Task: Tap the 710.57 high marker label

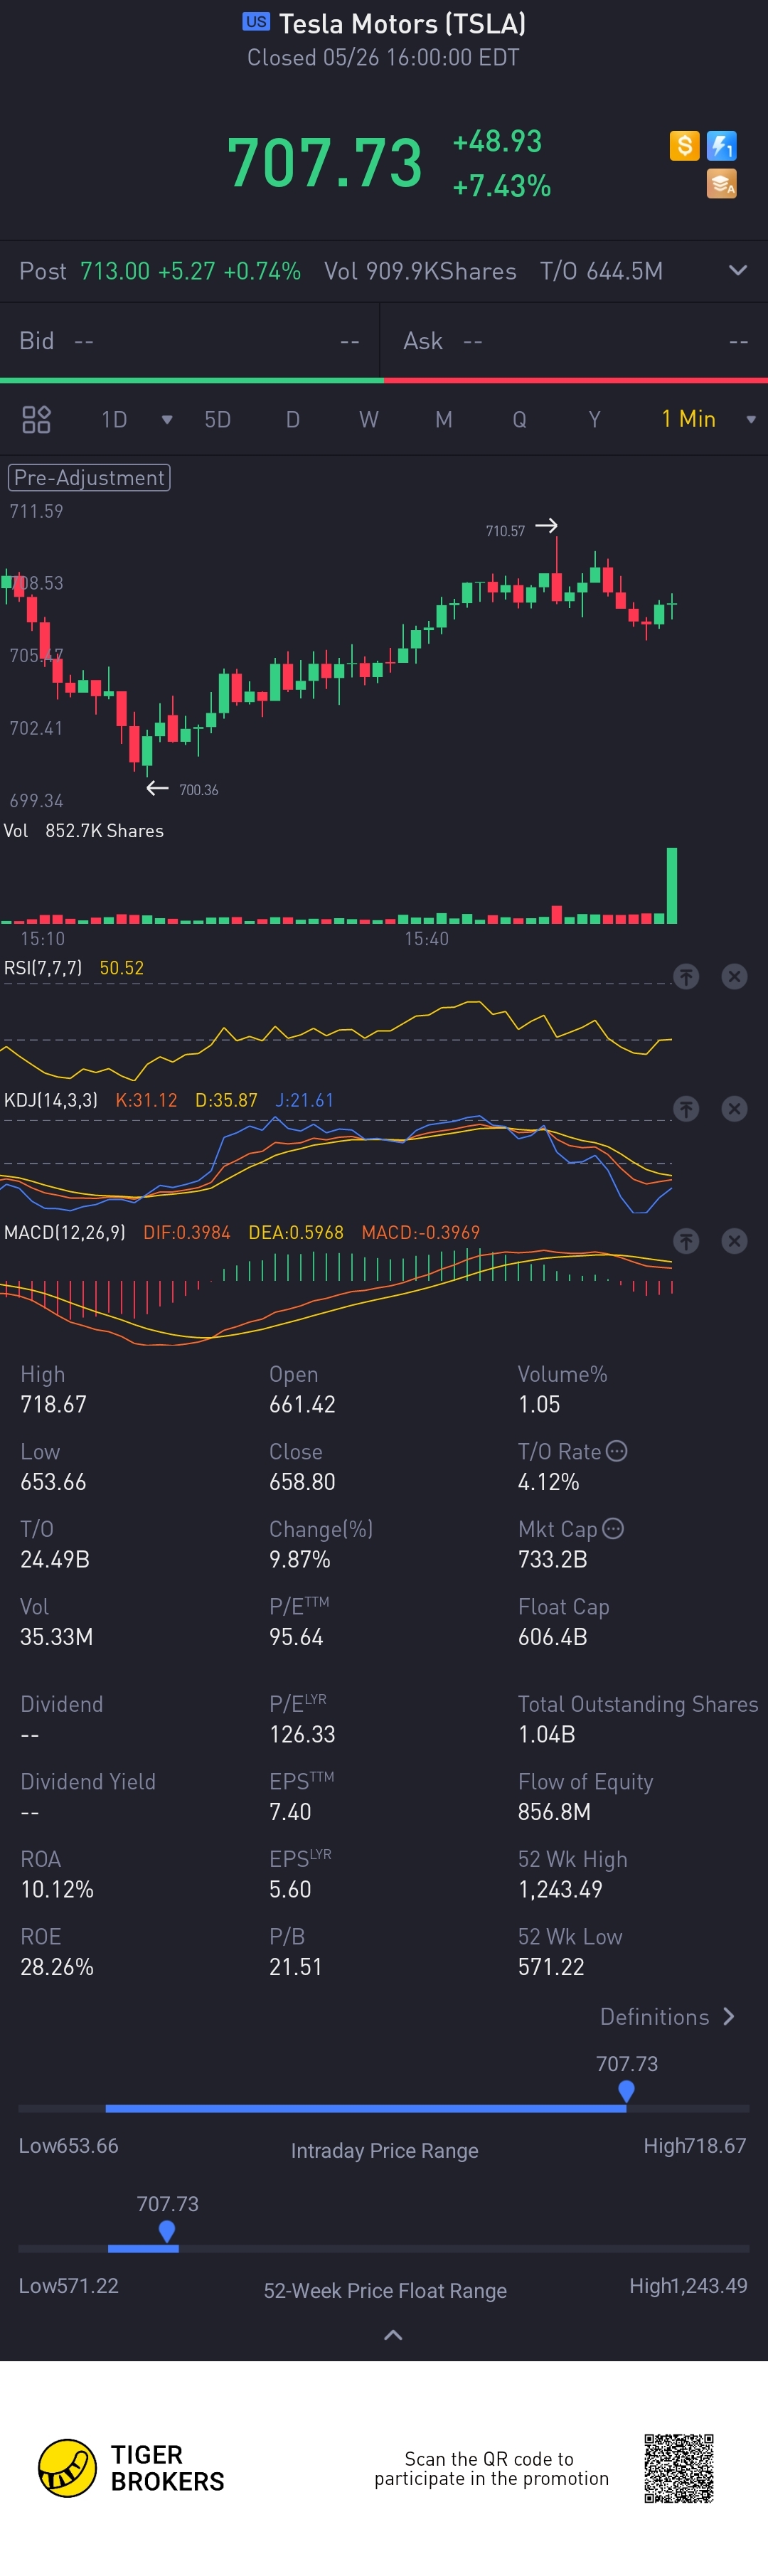Action: tap(505, 531)
